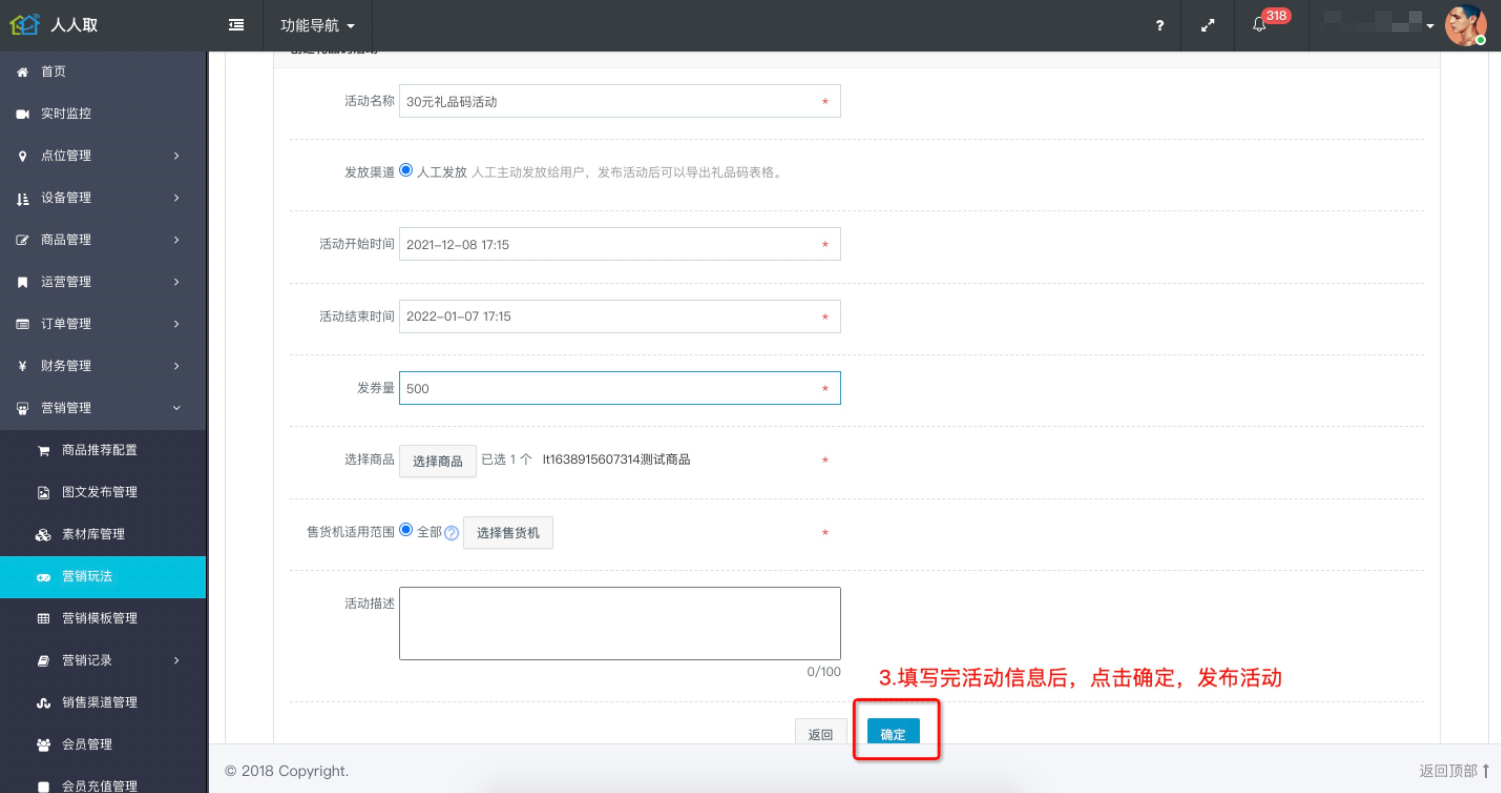This screenshot has width=1501, height=793.
Task: Click edit icon beside 商品管理
Action: 23,240
